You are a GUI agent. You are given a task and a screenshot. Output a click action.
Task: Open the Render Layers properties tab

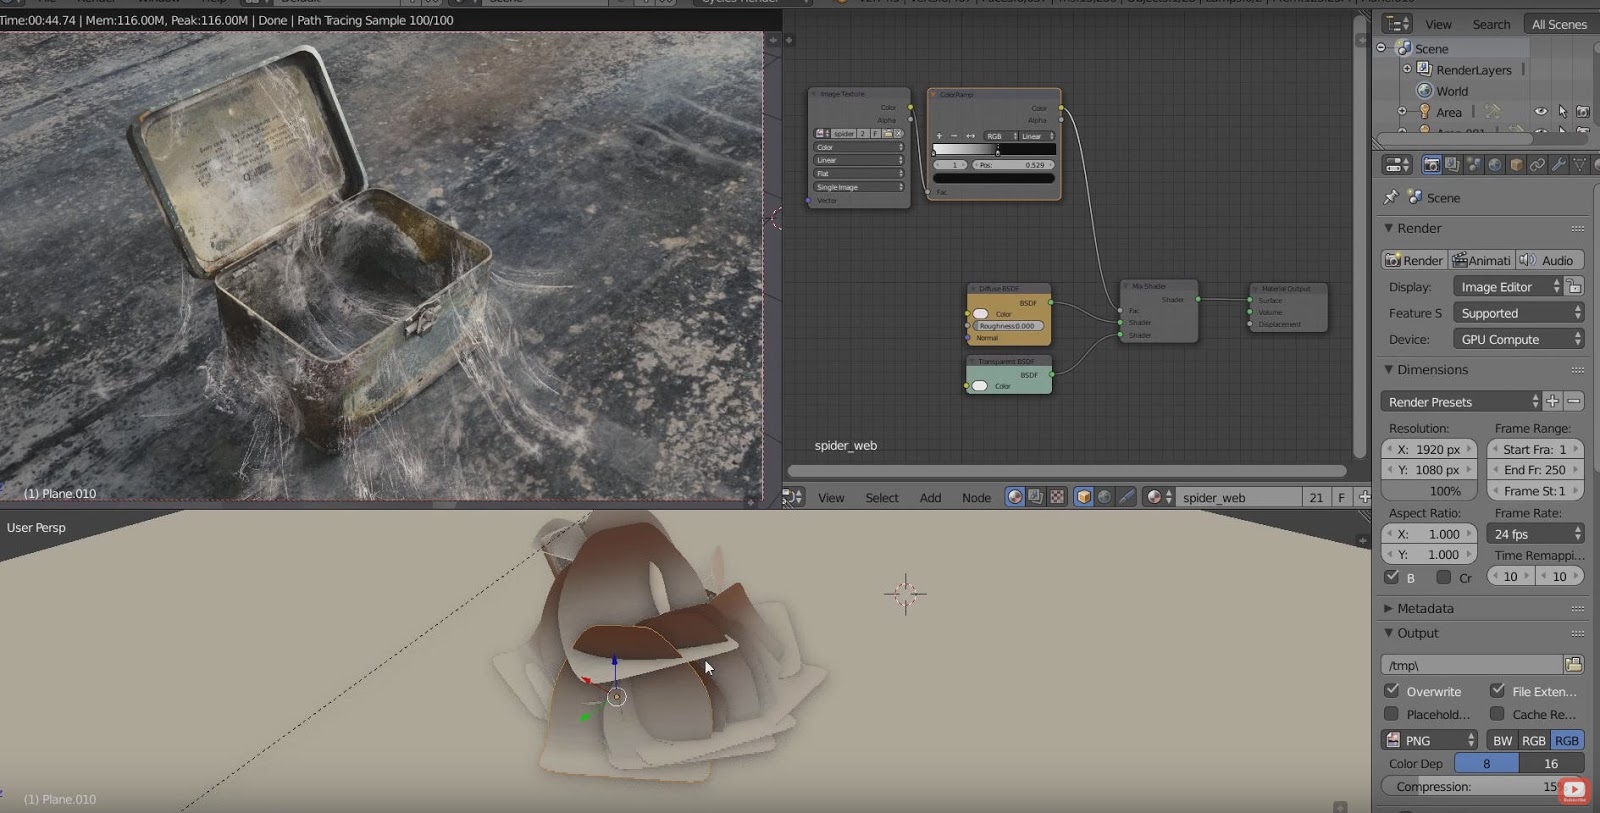1452,165
